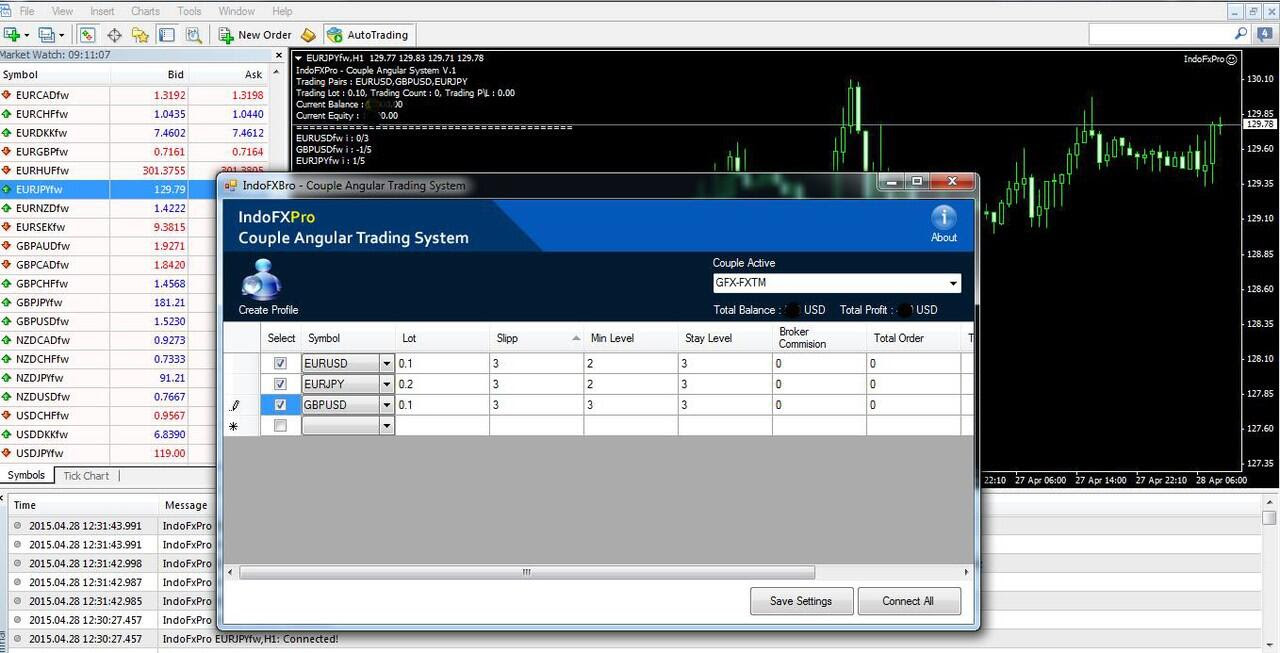Image resolution: width=1280 pixels, height=653 pixels.
Task: Open the Charts menu
Action: pos(145,11)
